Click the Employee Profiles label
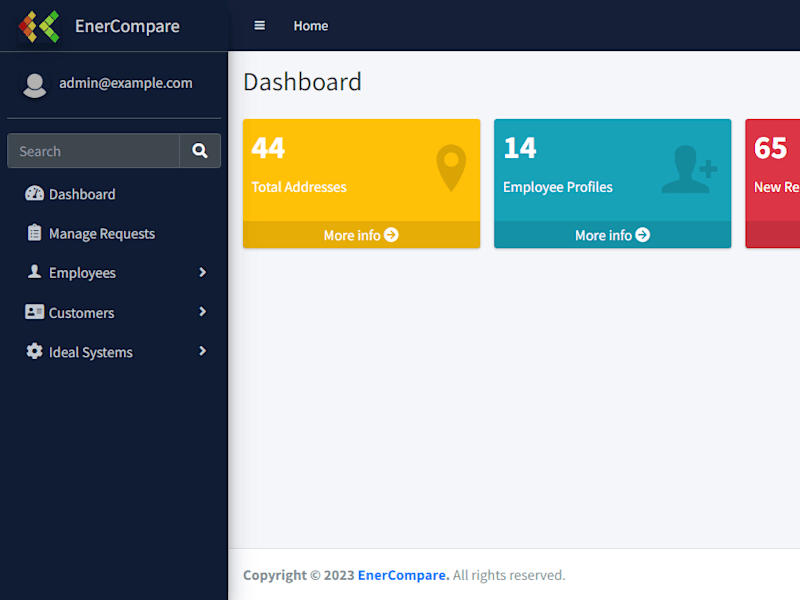800x600 pixels. 558,187
